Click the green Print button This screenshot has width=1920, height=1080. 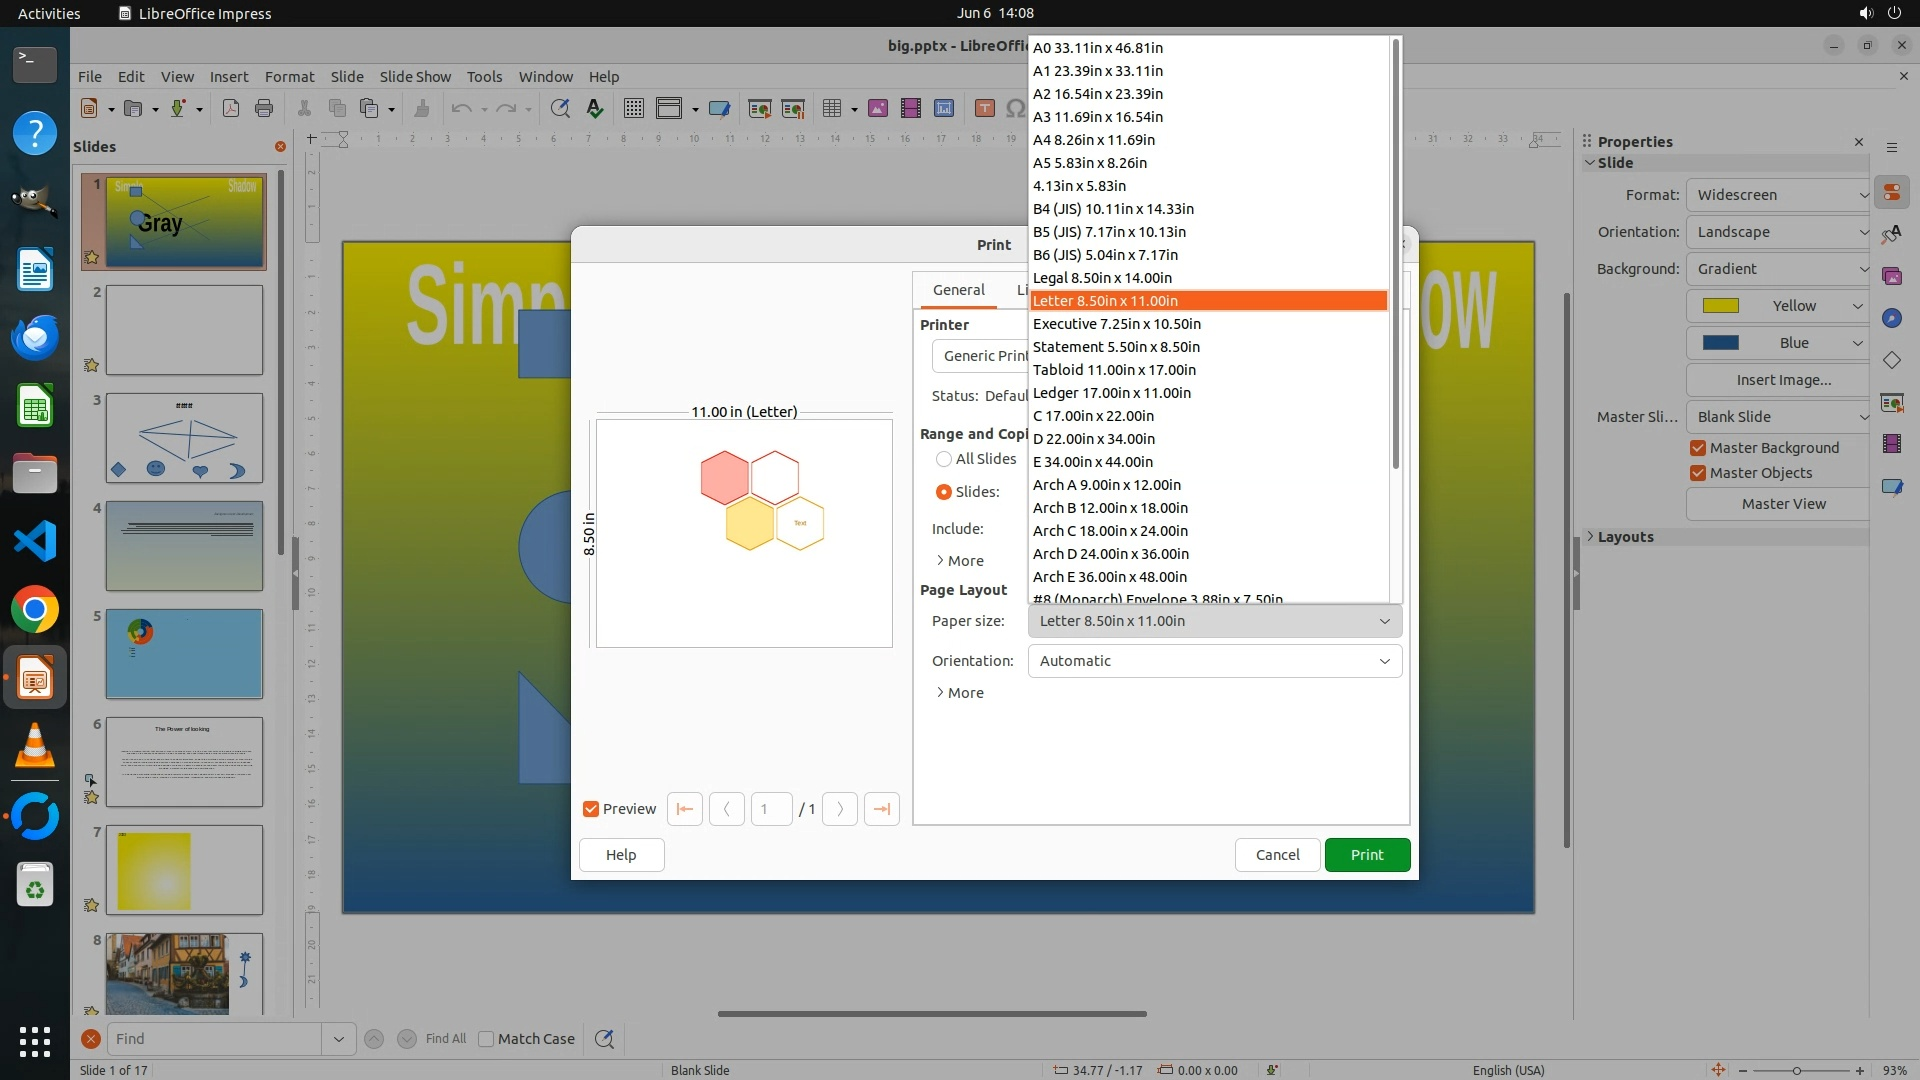click(x=1366, y=855)
